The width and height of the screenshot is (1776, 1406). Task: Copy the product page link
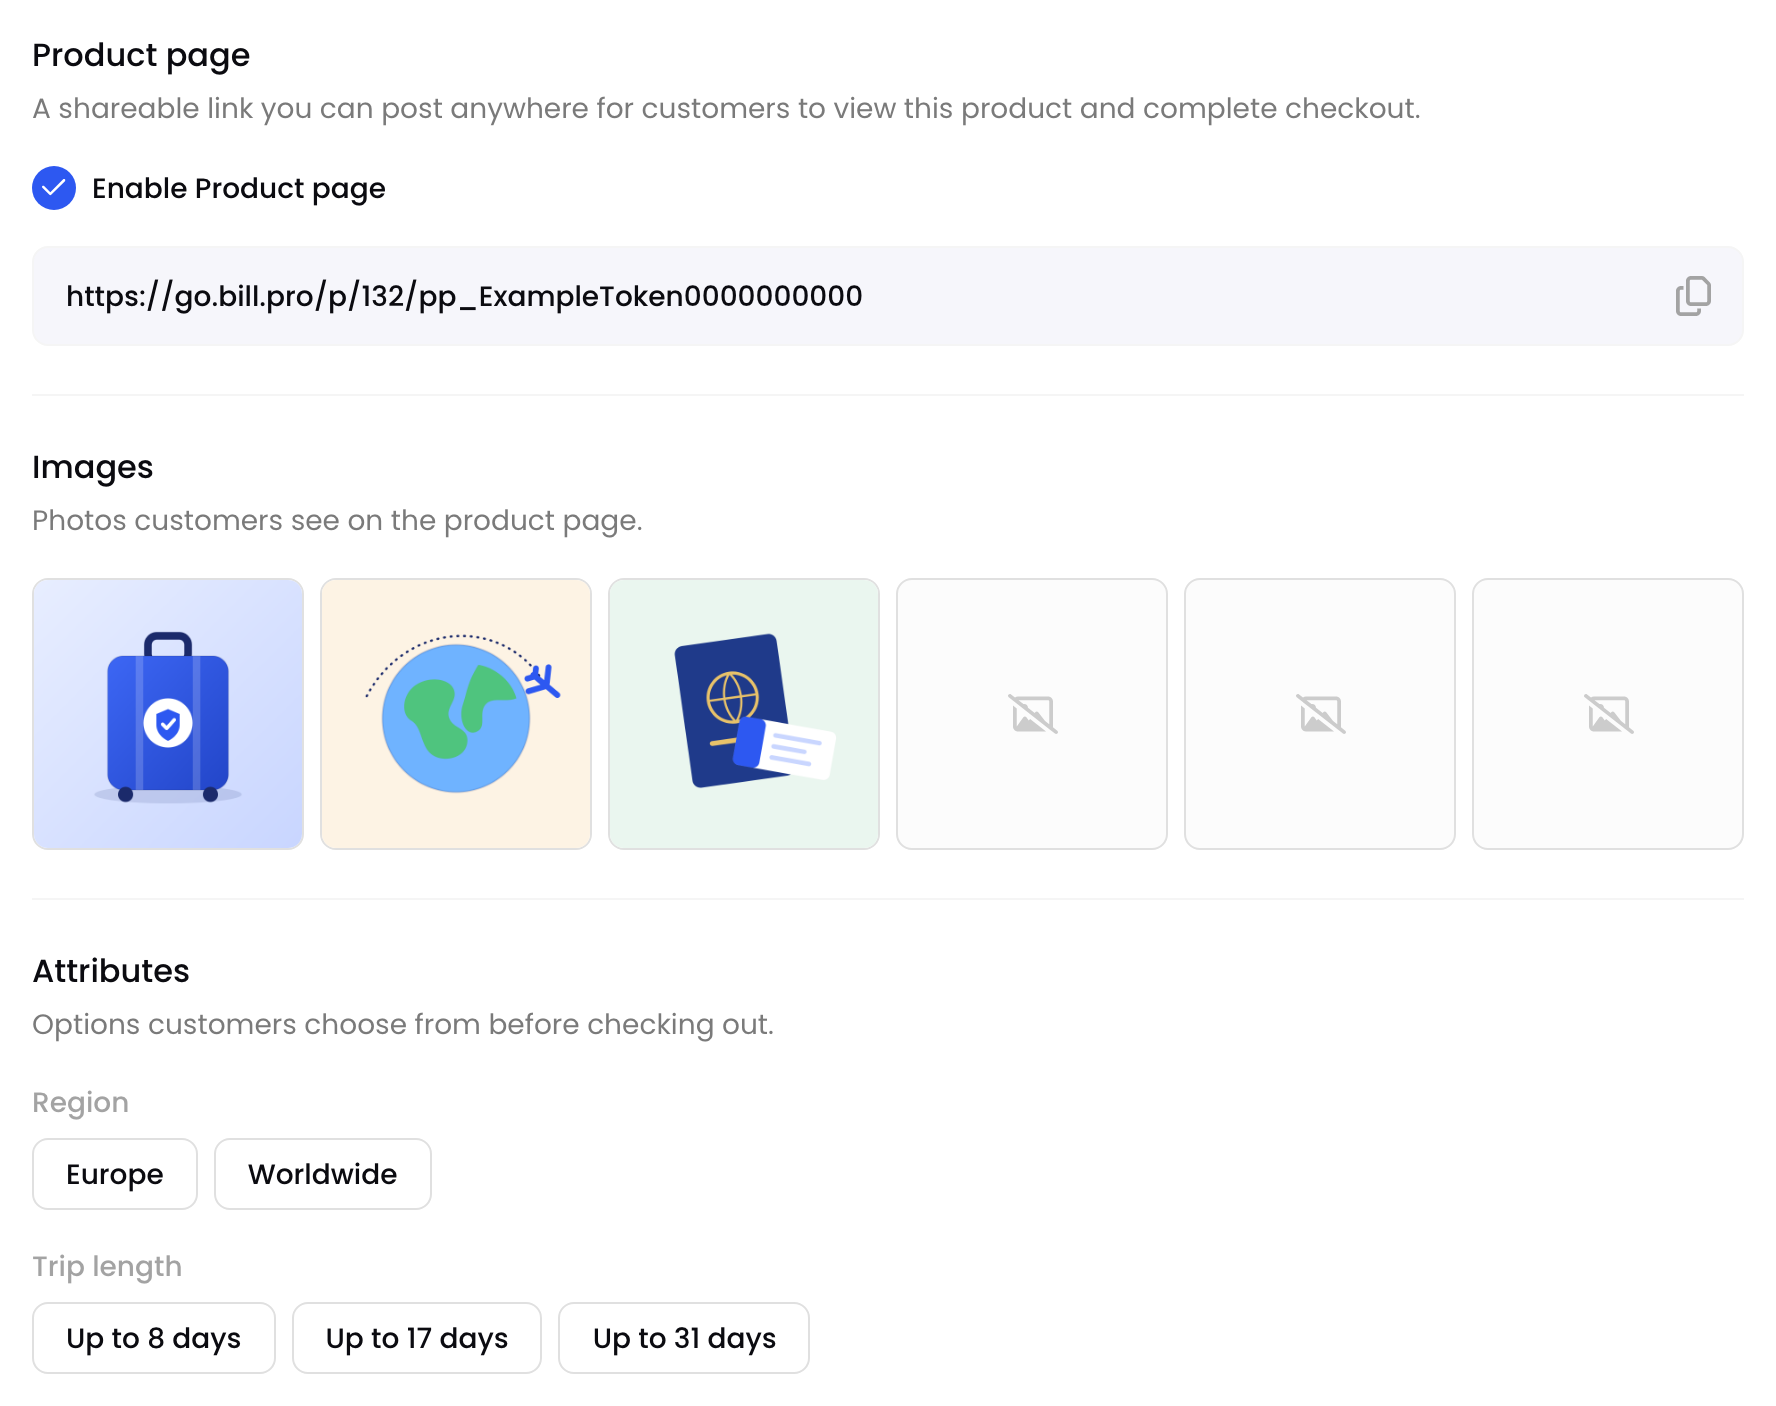[1693, 296]
